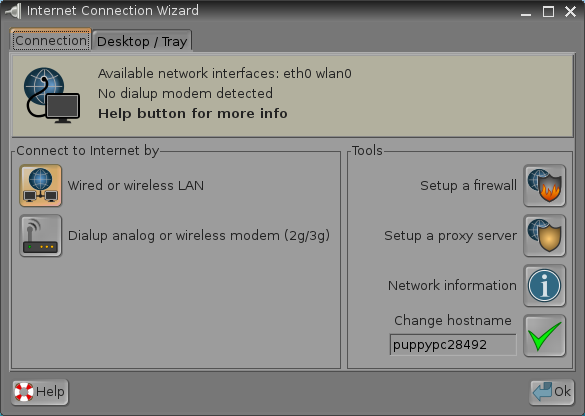Image resolution: width=585 pixels, height=416 pixels.
Task: Click 'Network information' label
Action: pos(453,285)
